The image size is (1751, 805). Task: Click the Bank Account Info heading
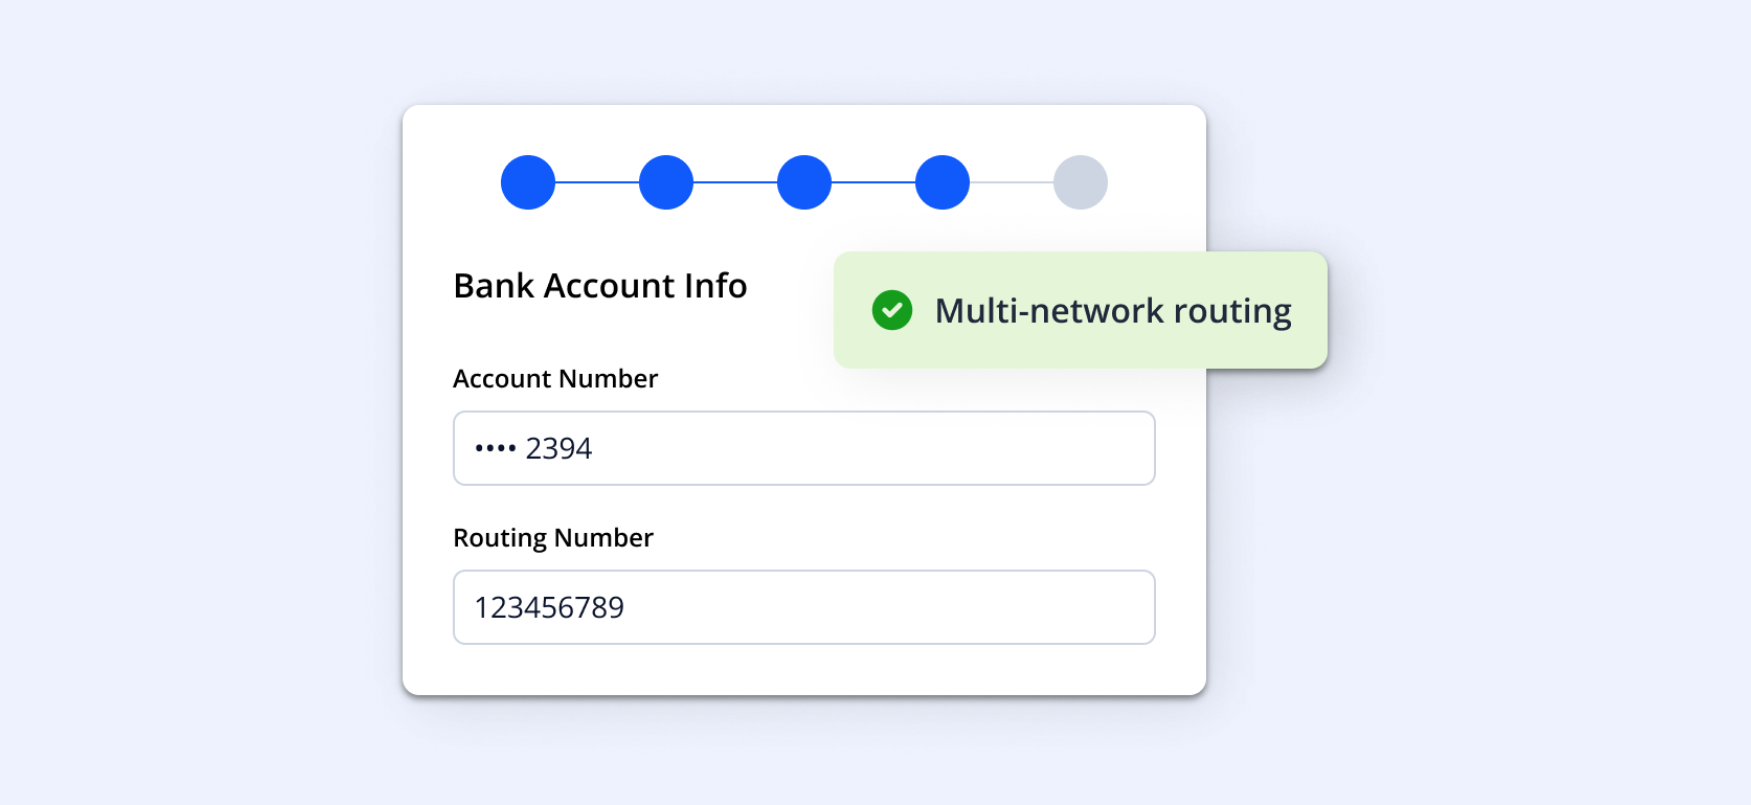click(x=600, y=286)
